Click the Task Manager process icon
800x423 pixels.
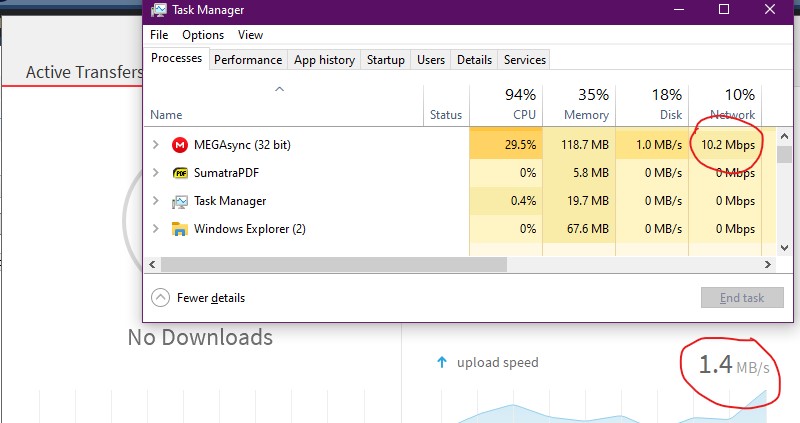(180, 201)
